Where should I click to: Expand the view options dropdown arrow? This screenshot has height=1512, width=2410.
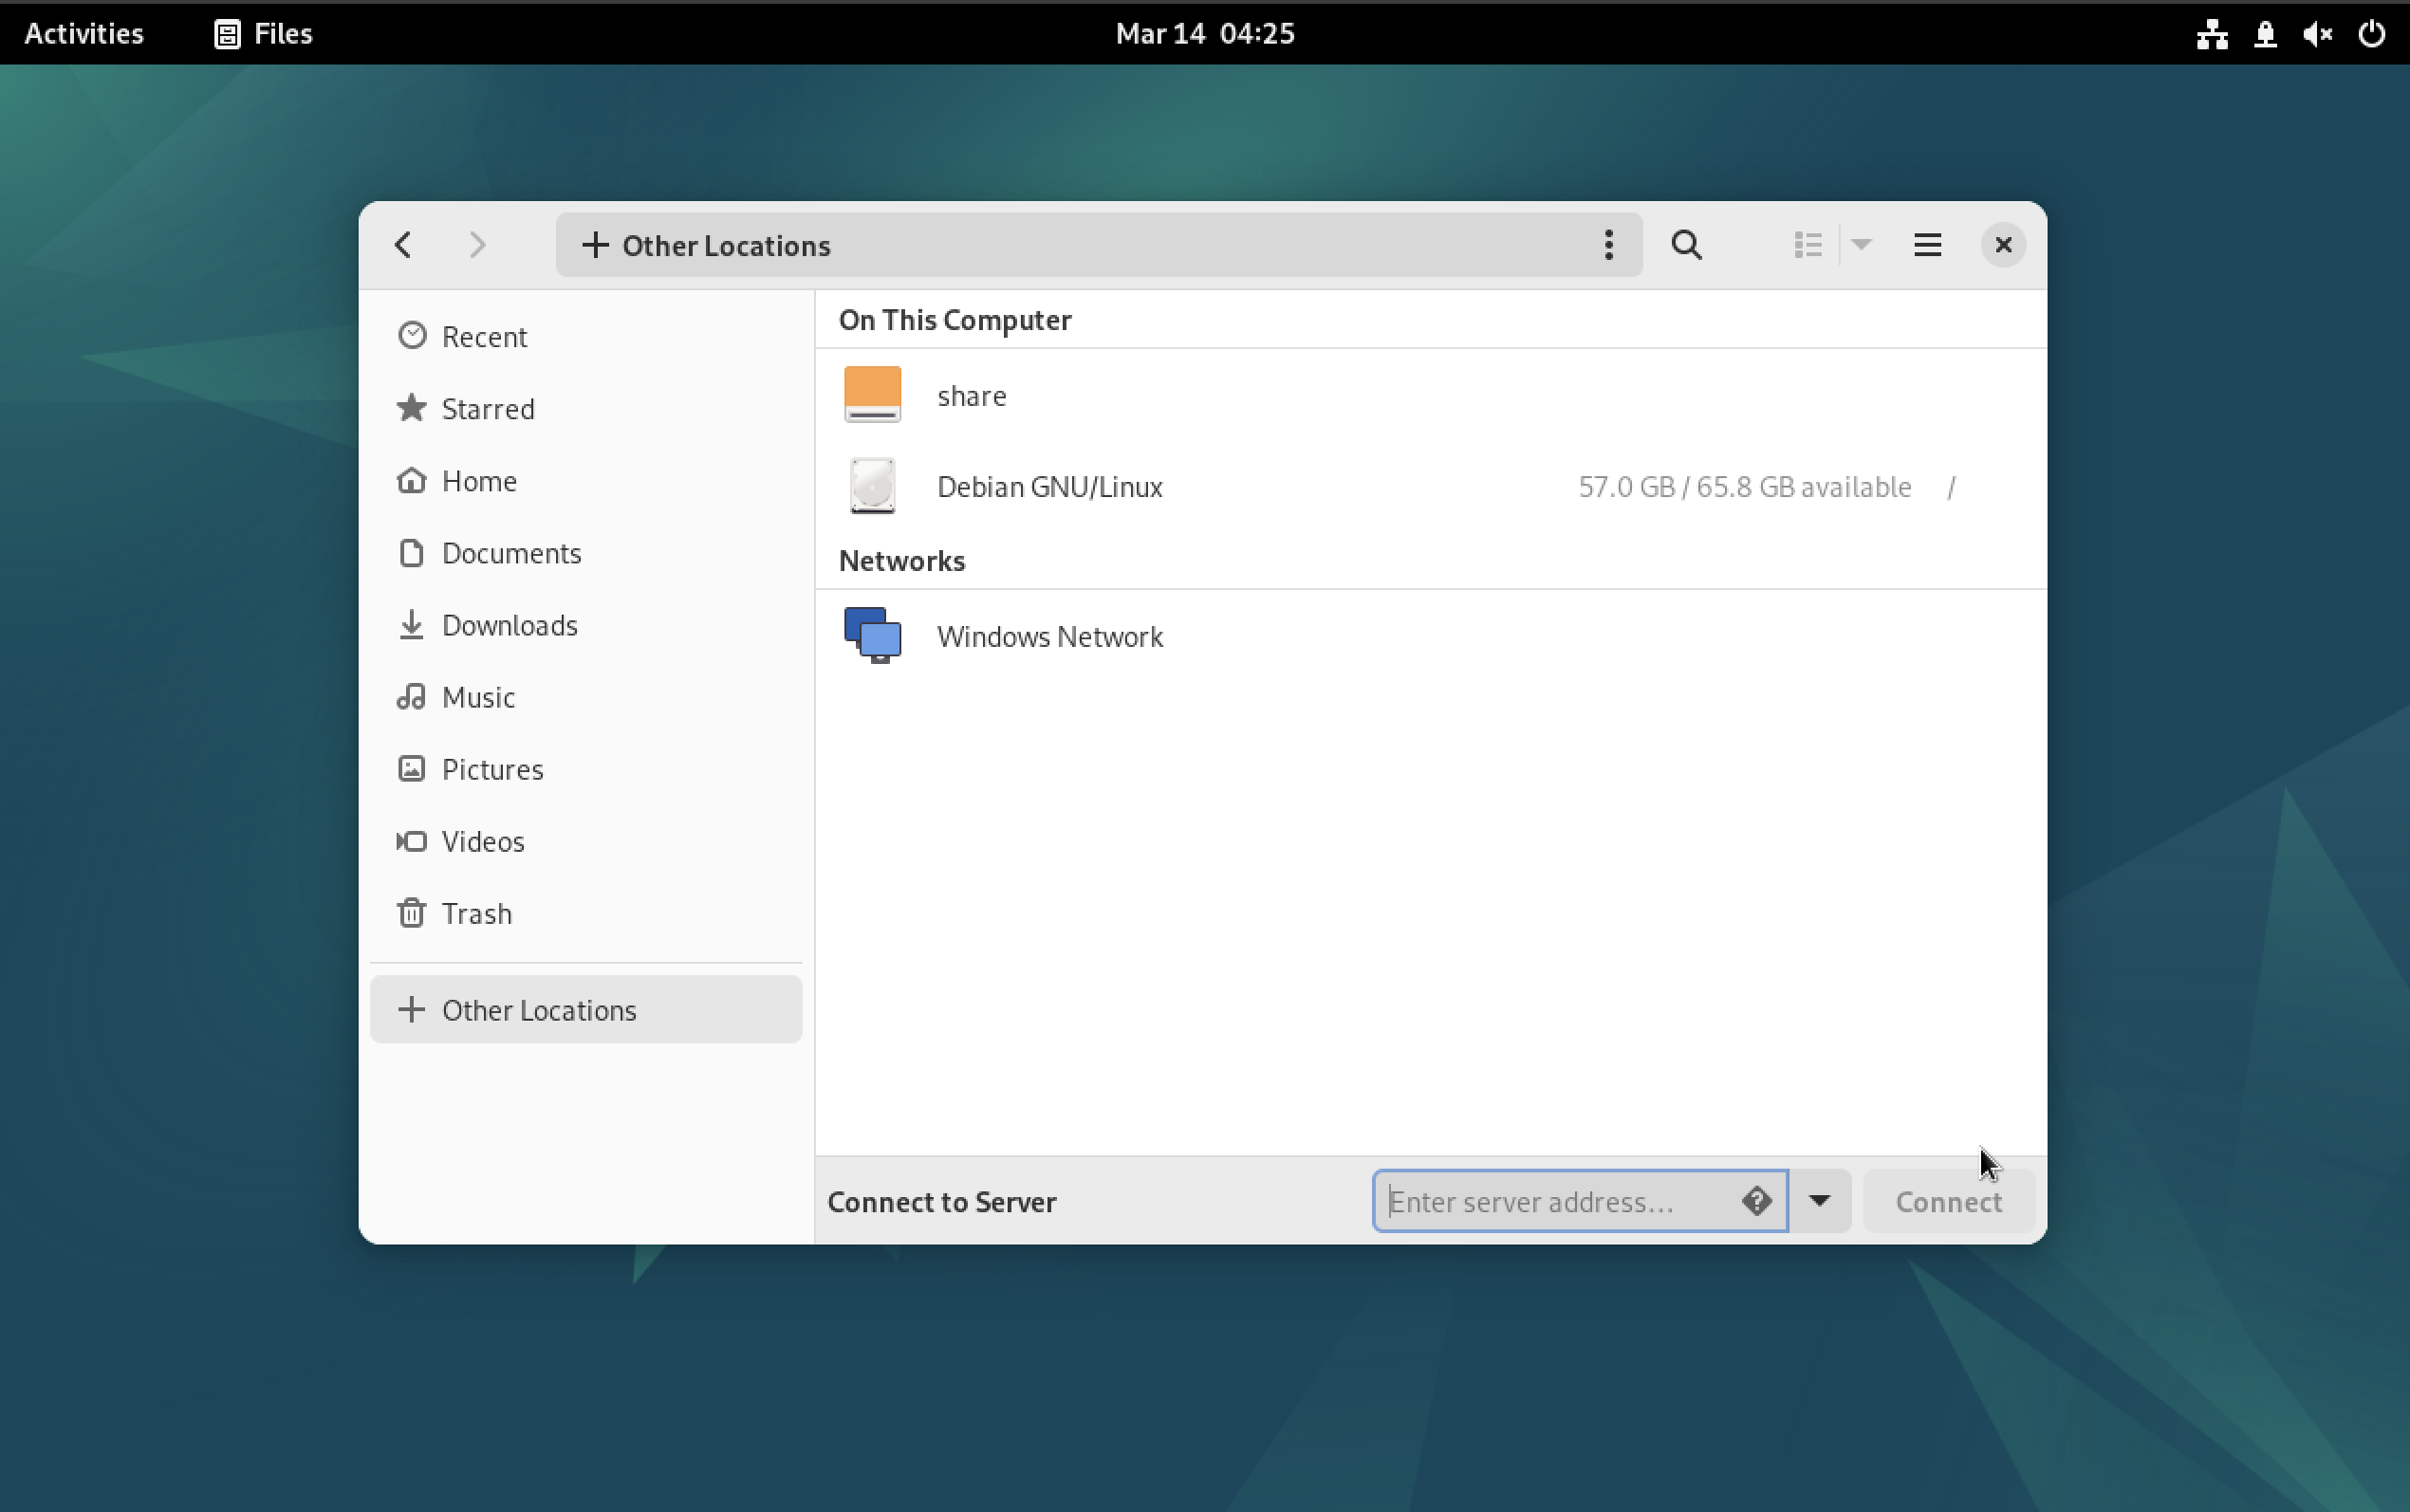coord(1861,245)
